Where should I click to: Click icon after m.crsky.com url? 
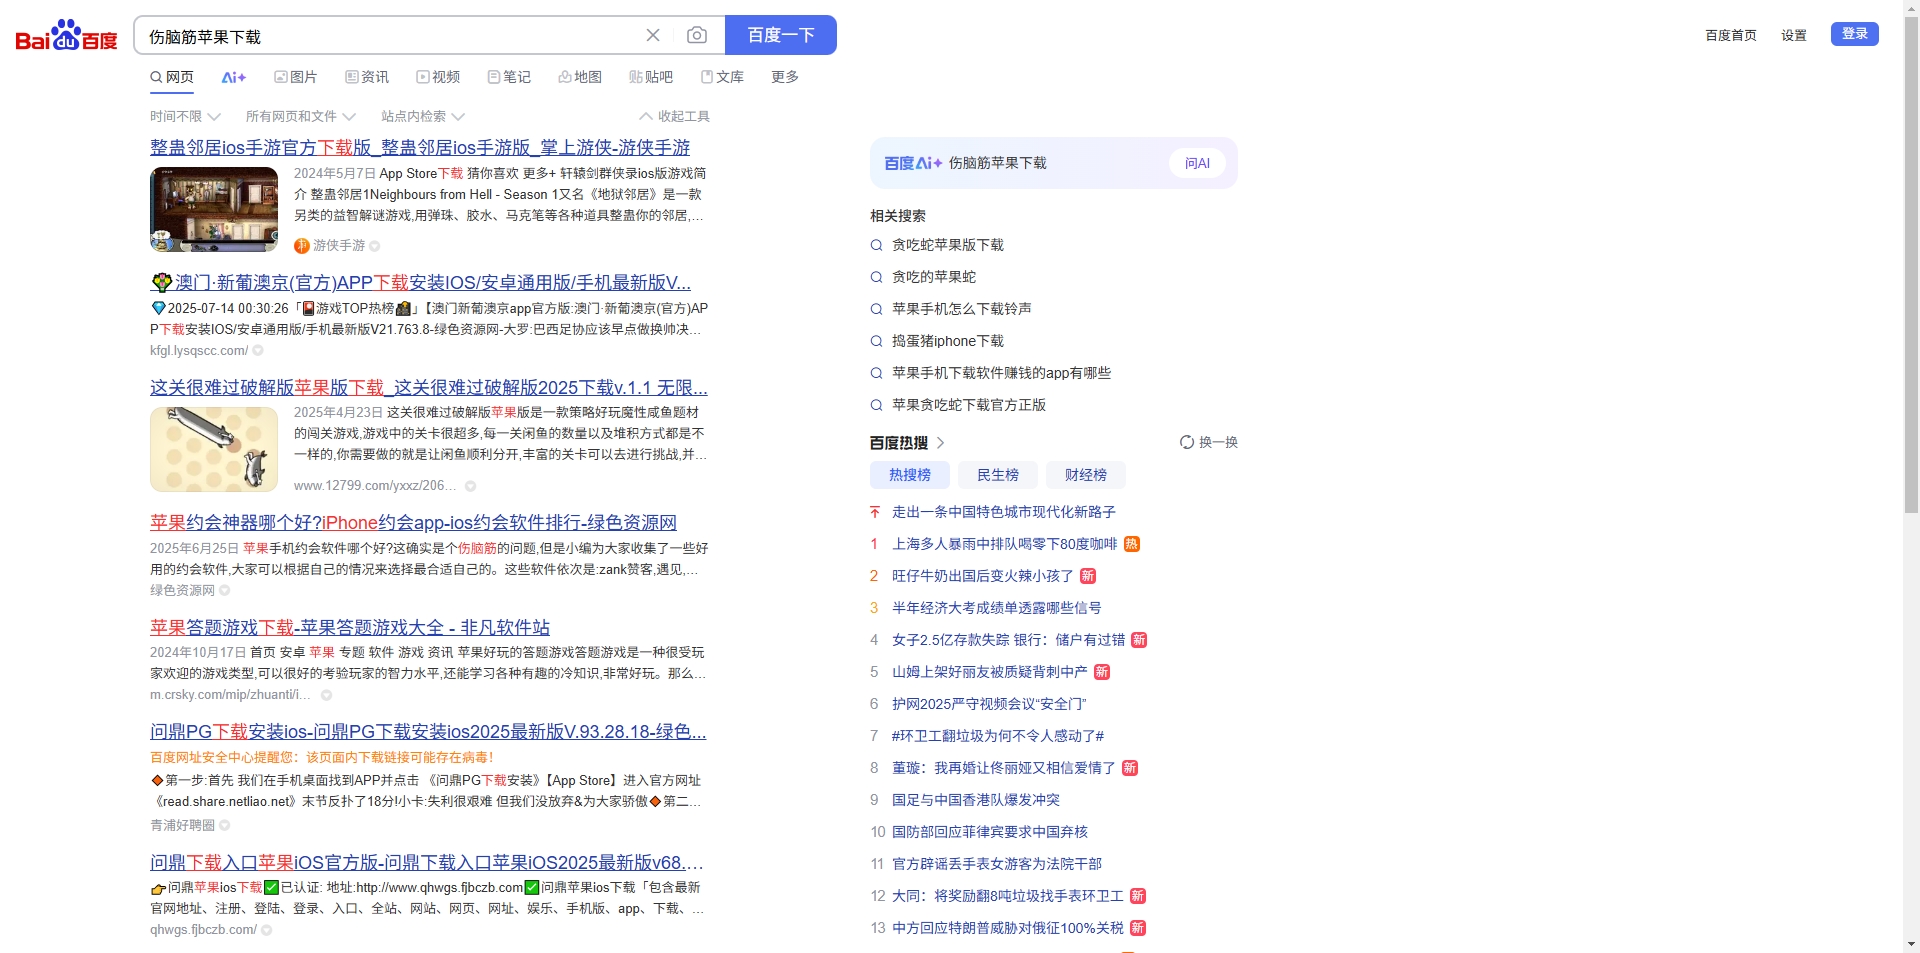(326, 695)
